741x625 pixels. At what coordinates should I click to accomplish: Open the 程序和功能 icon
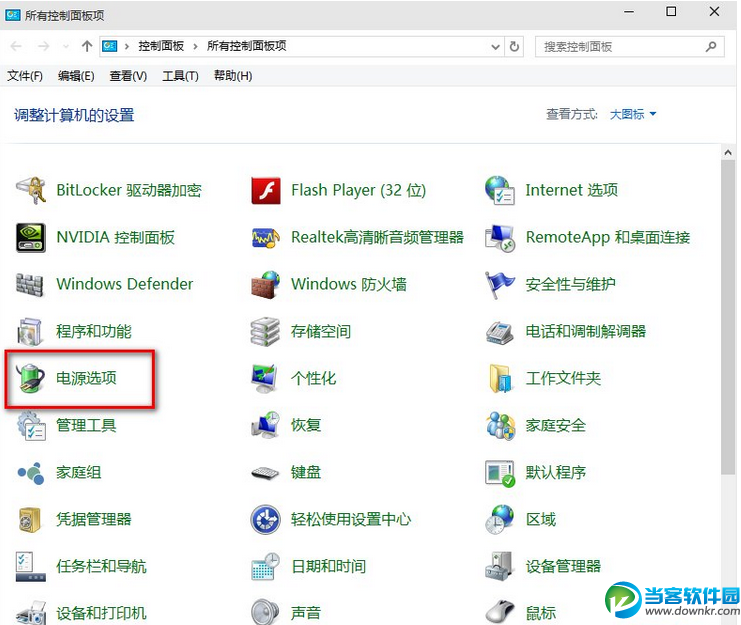click(30, 331)
